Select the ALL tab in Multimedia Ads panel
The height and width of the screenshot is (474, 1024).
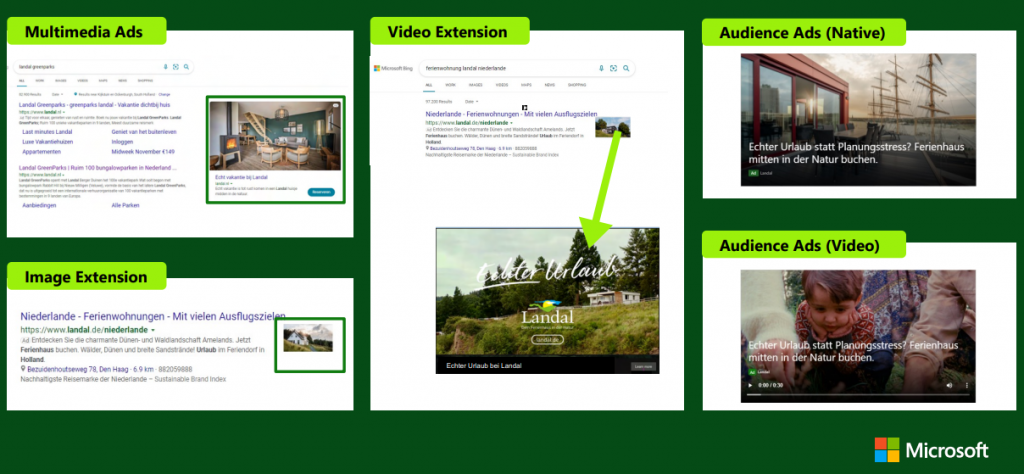point(22,81)
